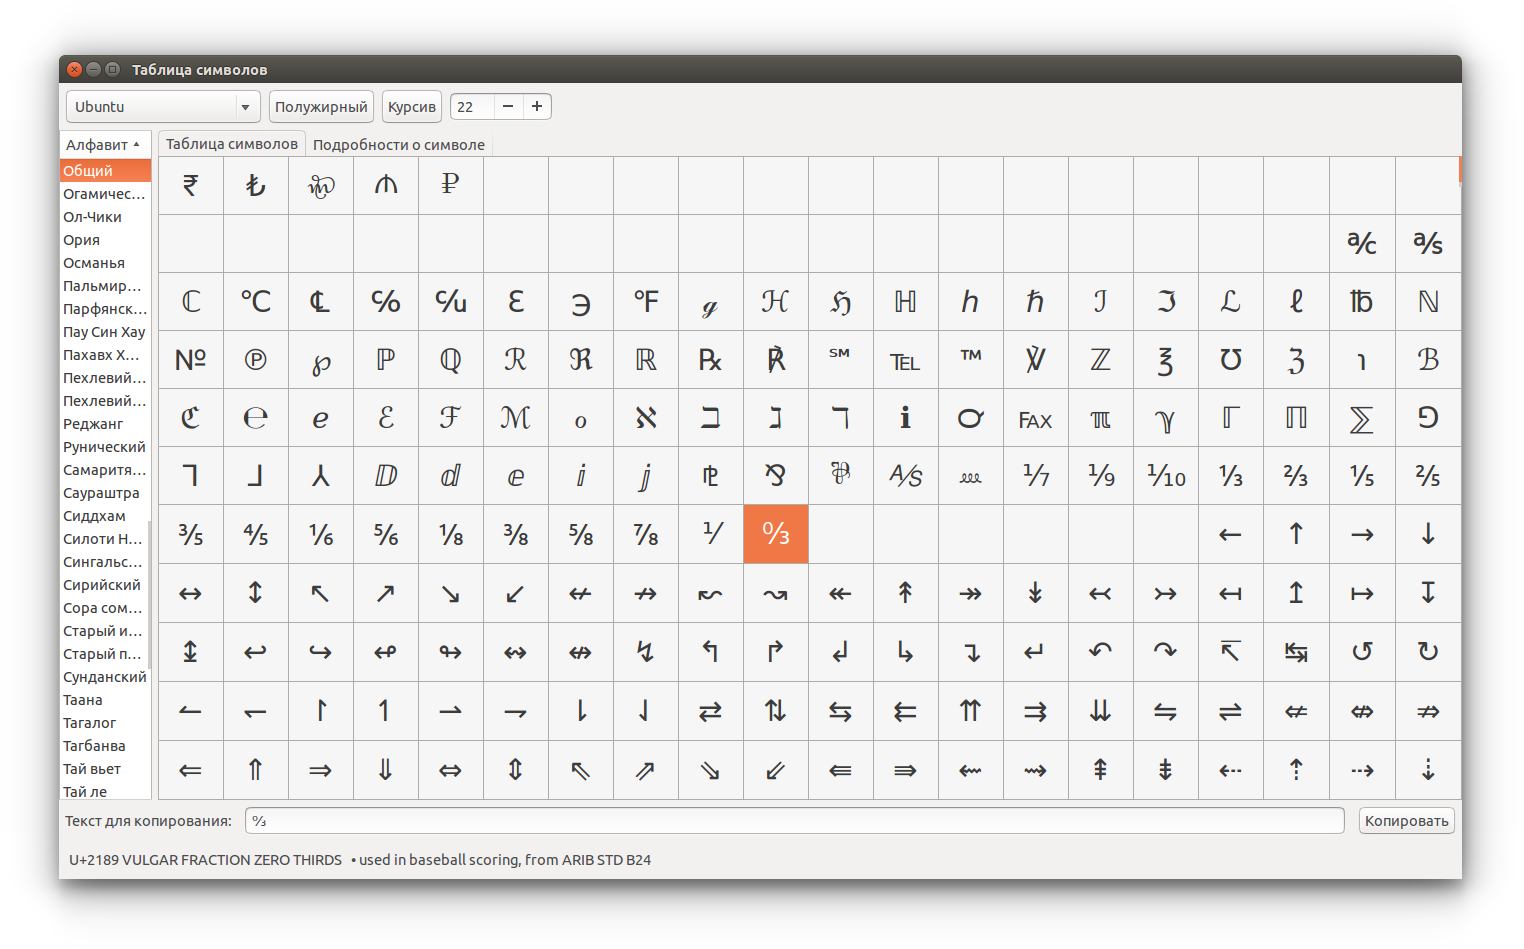This screenshot has height=949, width=1524.
Task: Select the degree Celsius symbol
Action: coord(255,301)
